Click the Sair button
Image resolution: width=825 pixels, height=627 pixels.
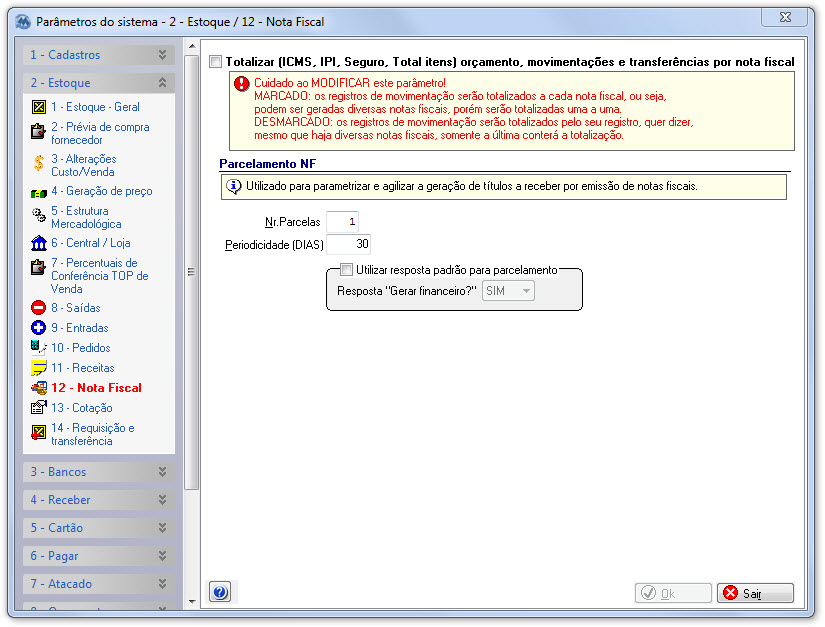click(755, 593)
